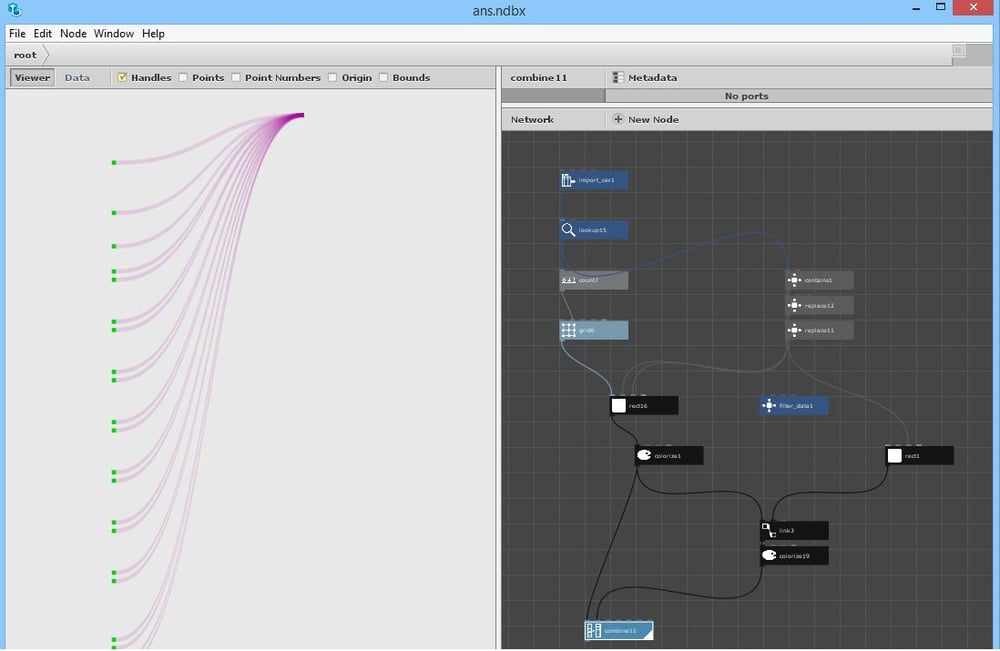
Task: Click the rect16 rectangle node
Action: click(x=643, y=406)
